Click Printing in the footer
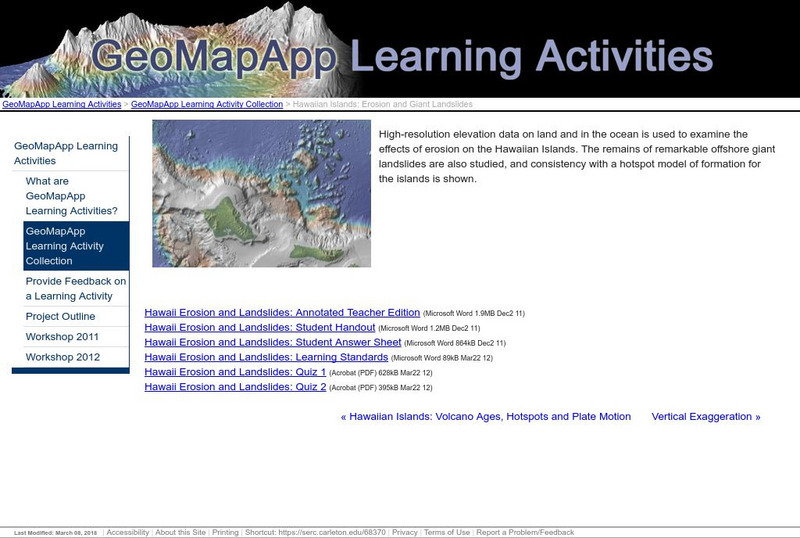800x538 pixels. click(x=226, y=532)
